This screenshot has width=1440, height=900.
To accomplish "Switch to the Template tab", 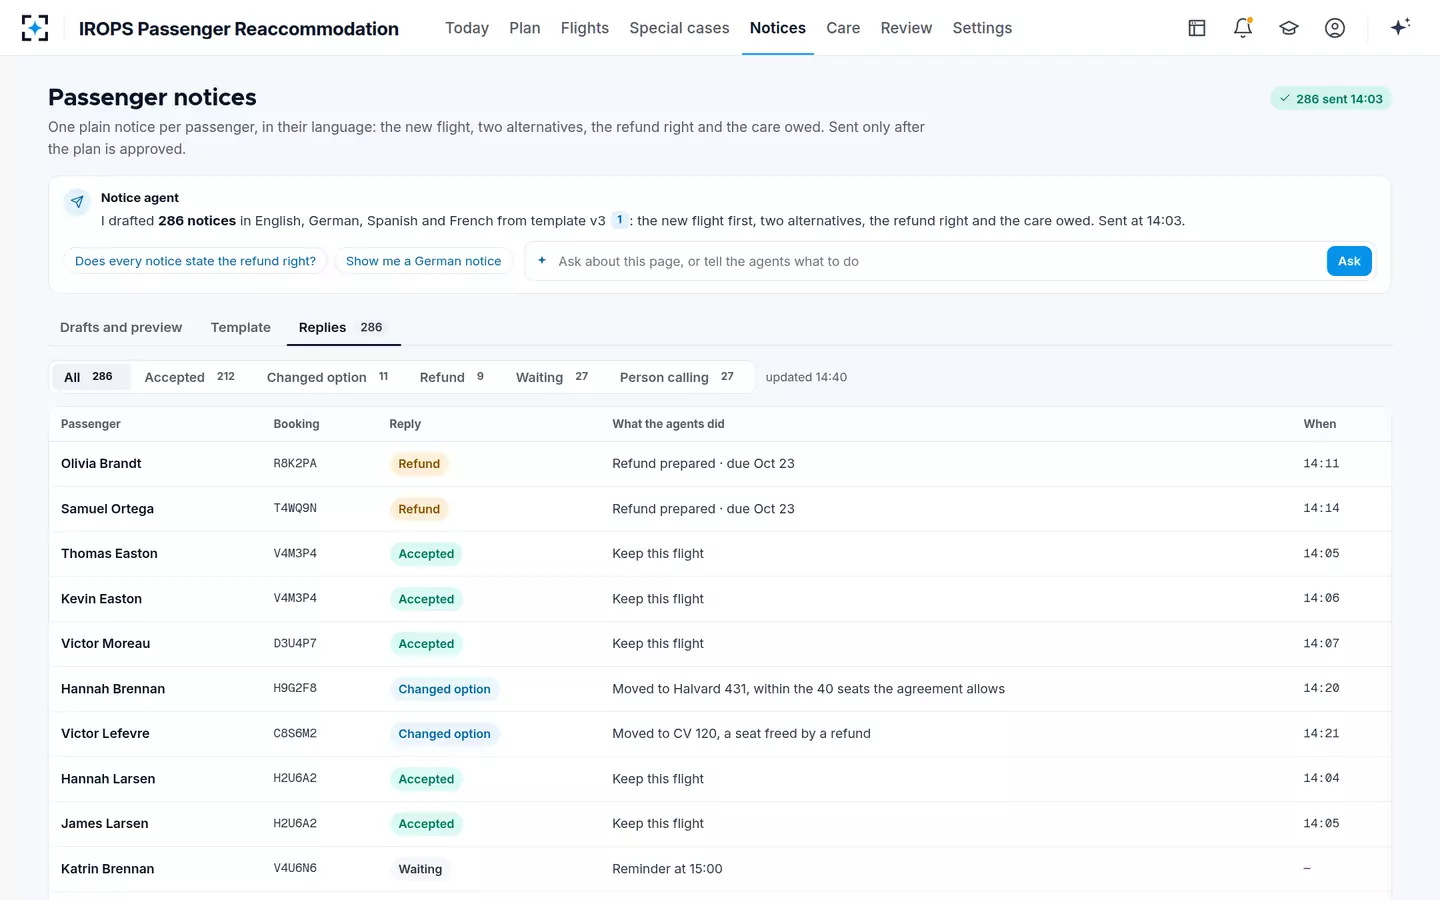I will [x=241, y=327].
